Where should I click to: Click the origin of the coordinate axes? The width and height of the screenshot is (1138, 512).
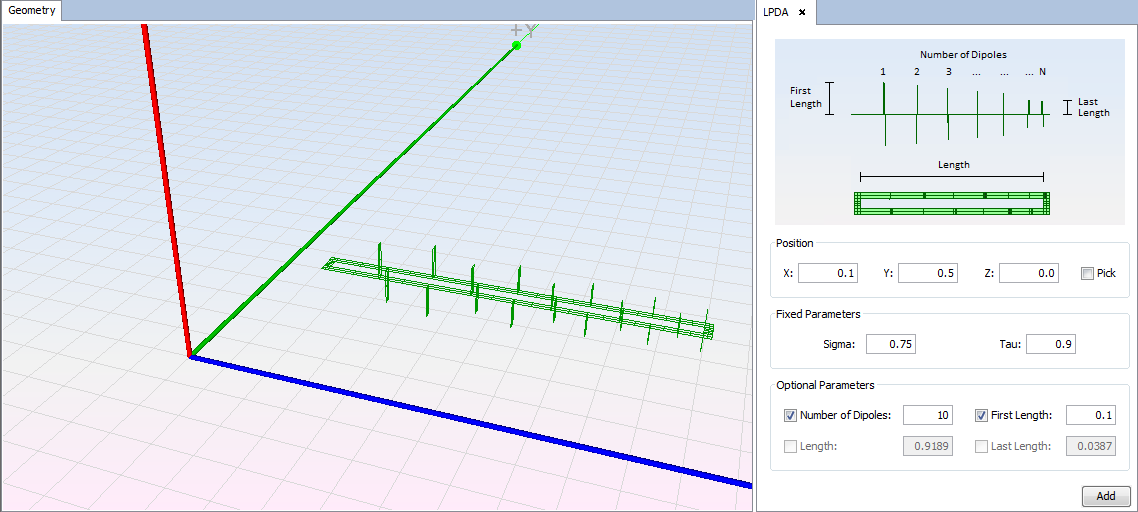pyautogui.click(x=190, y=356)
